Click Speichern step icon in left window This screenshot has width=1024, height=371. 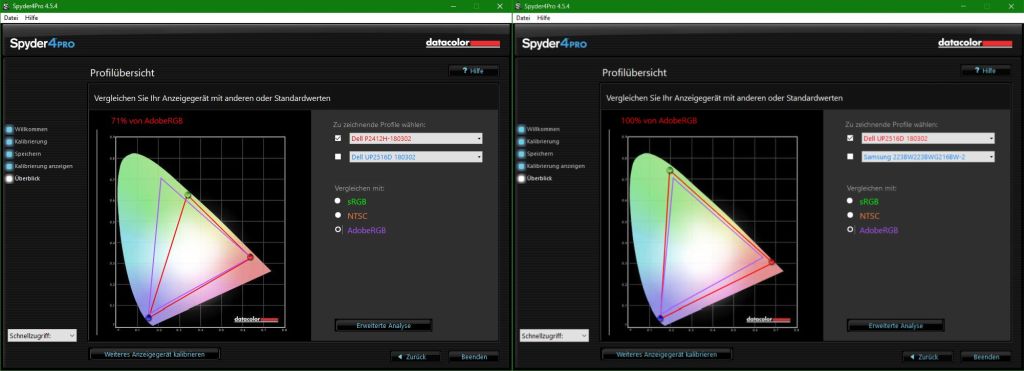[x=9, y=154]
